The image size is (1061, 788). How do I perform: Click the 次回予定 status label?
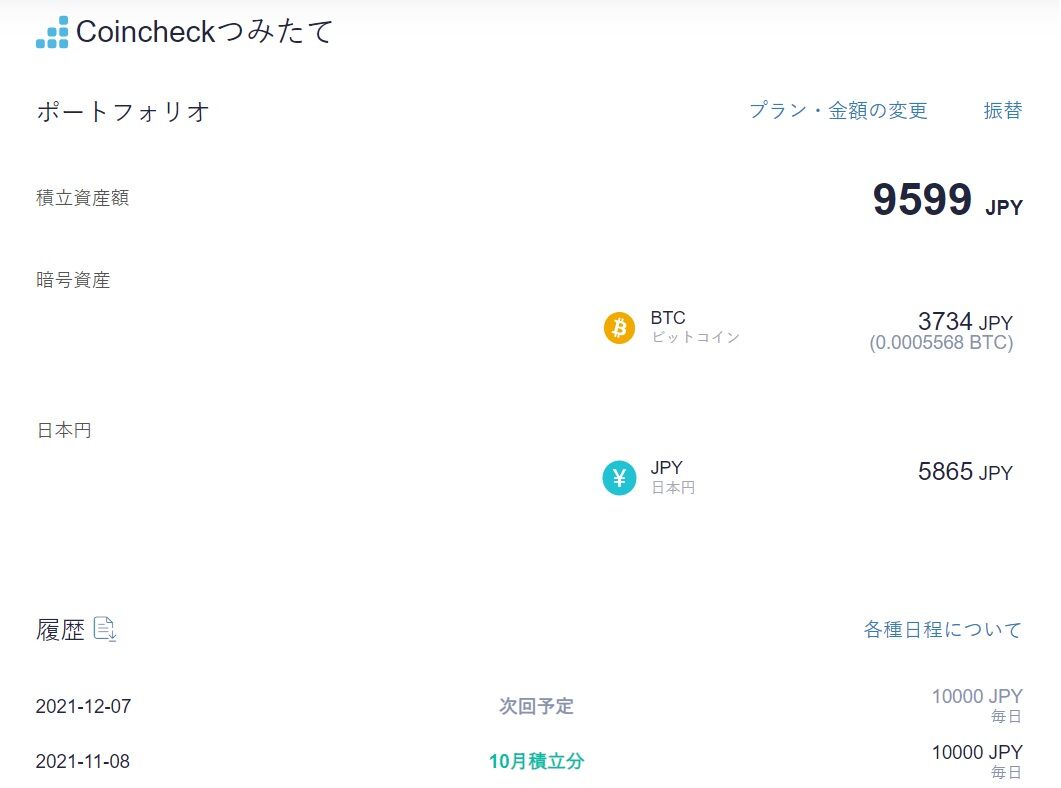point(536,707)
